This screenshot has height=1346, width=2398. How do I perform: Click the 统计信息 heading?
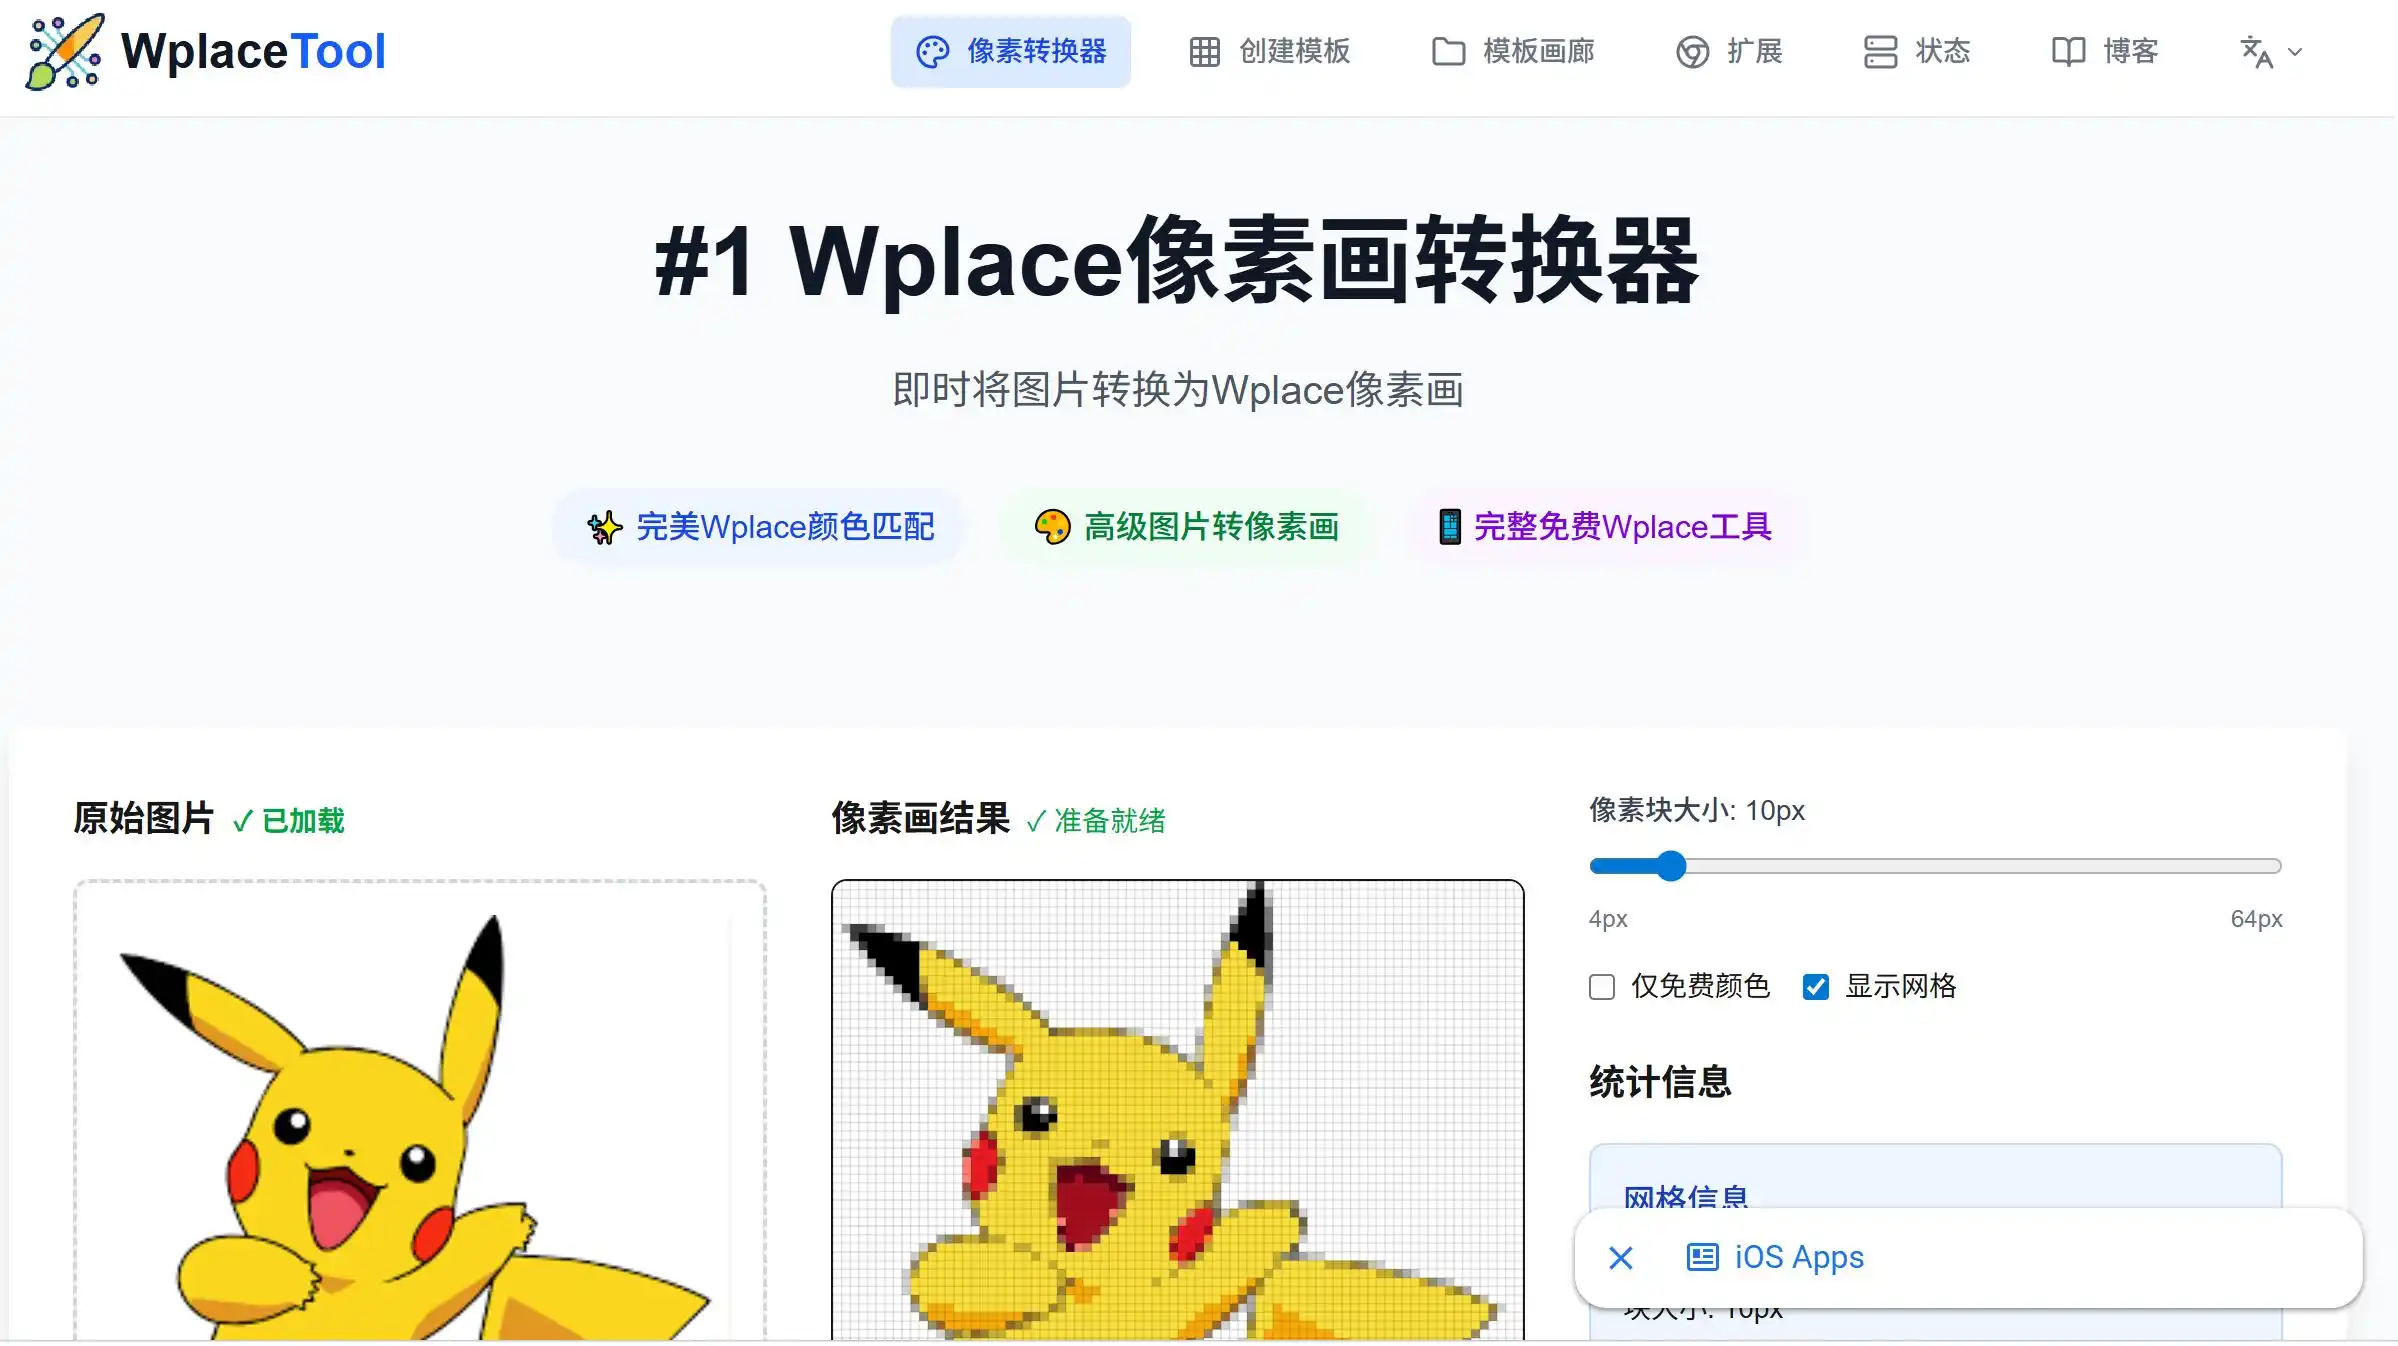coord(1660,1082)
